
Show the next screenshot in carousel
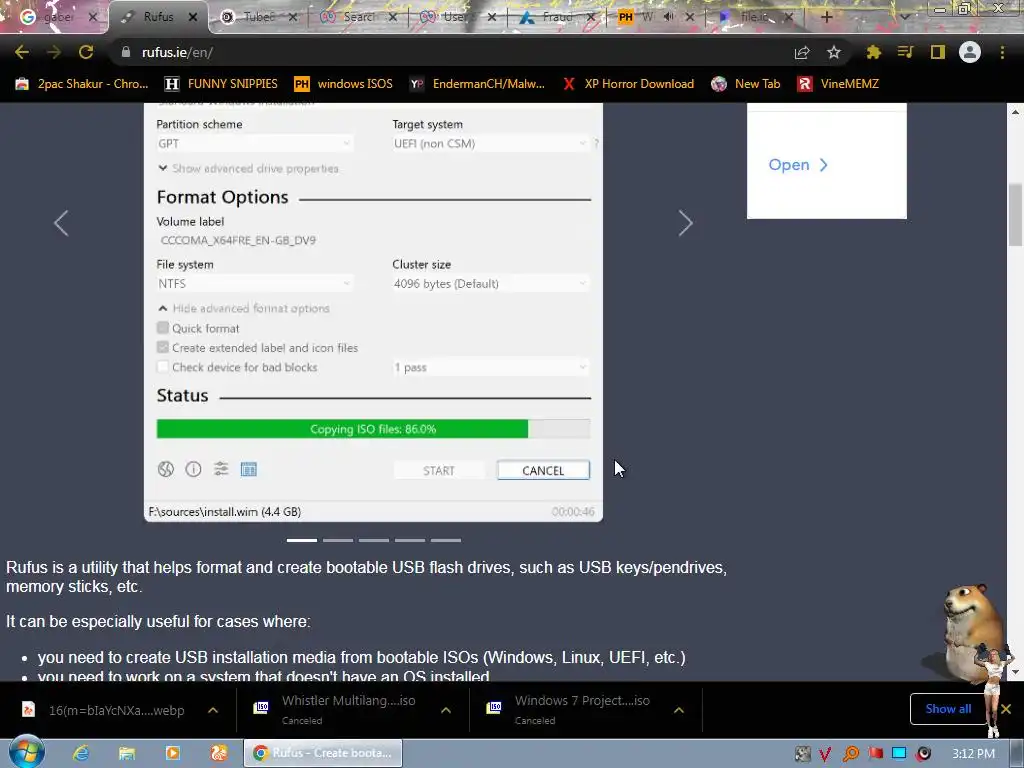click(685, 223)
